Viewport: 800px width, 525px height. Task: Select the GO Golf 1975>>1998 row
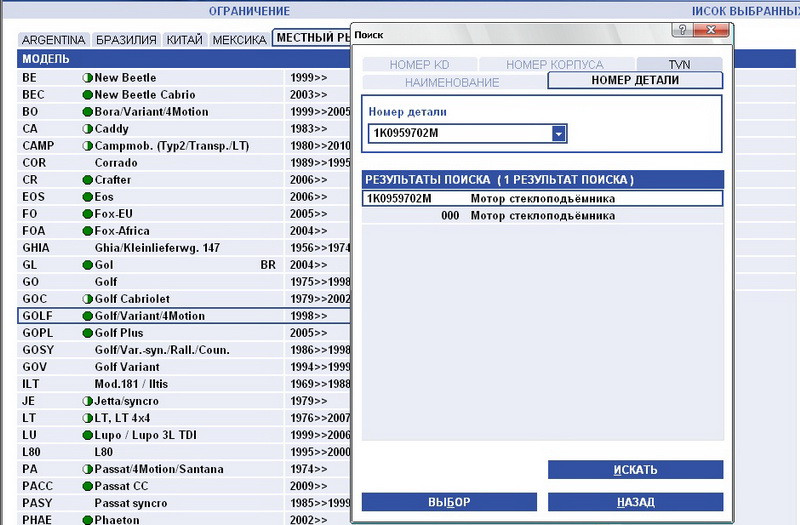click(184, 282)
